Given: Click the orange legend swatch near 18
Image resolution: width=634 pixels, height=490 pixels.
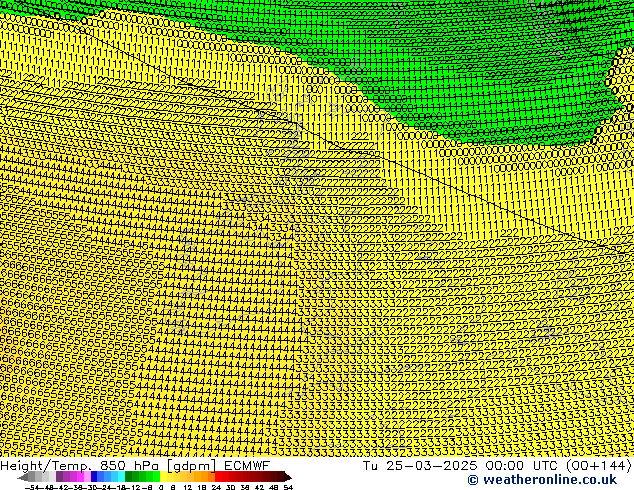Looking at the screenshot, I should (x=204, y=477).
